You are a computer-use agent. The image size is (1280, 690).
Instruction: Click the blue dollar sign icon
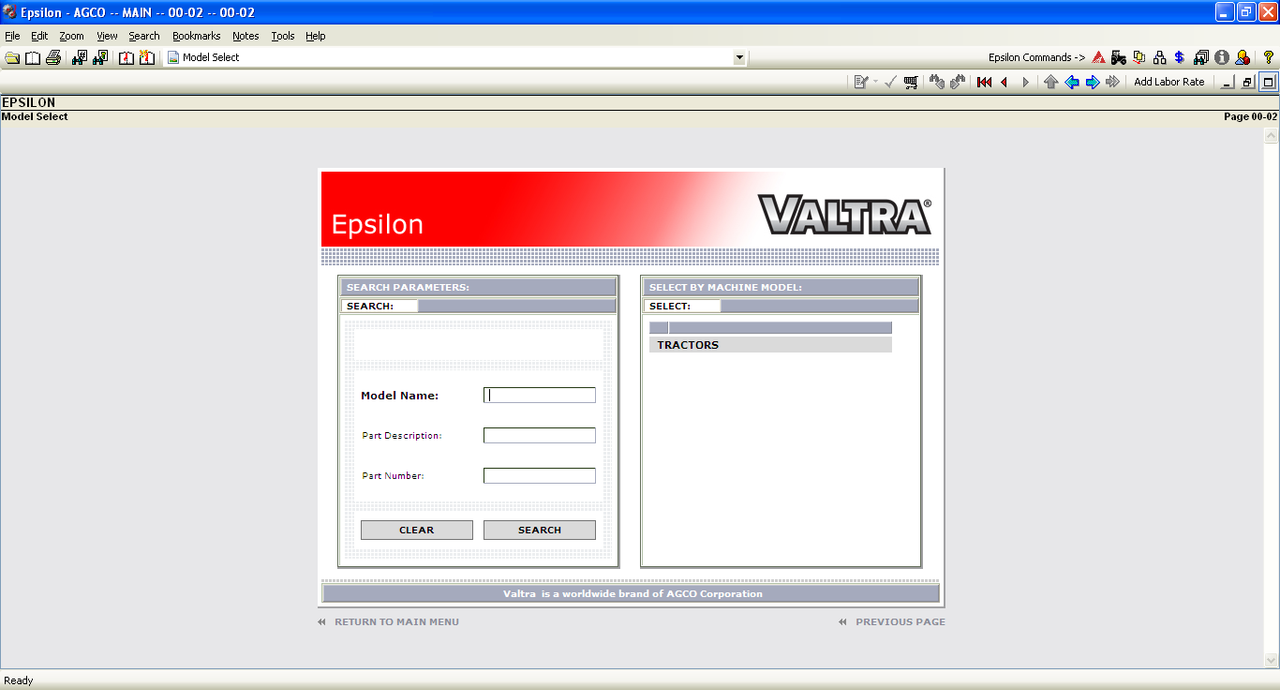pos(1180,58)
